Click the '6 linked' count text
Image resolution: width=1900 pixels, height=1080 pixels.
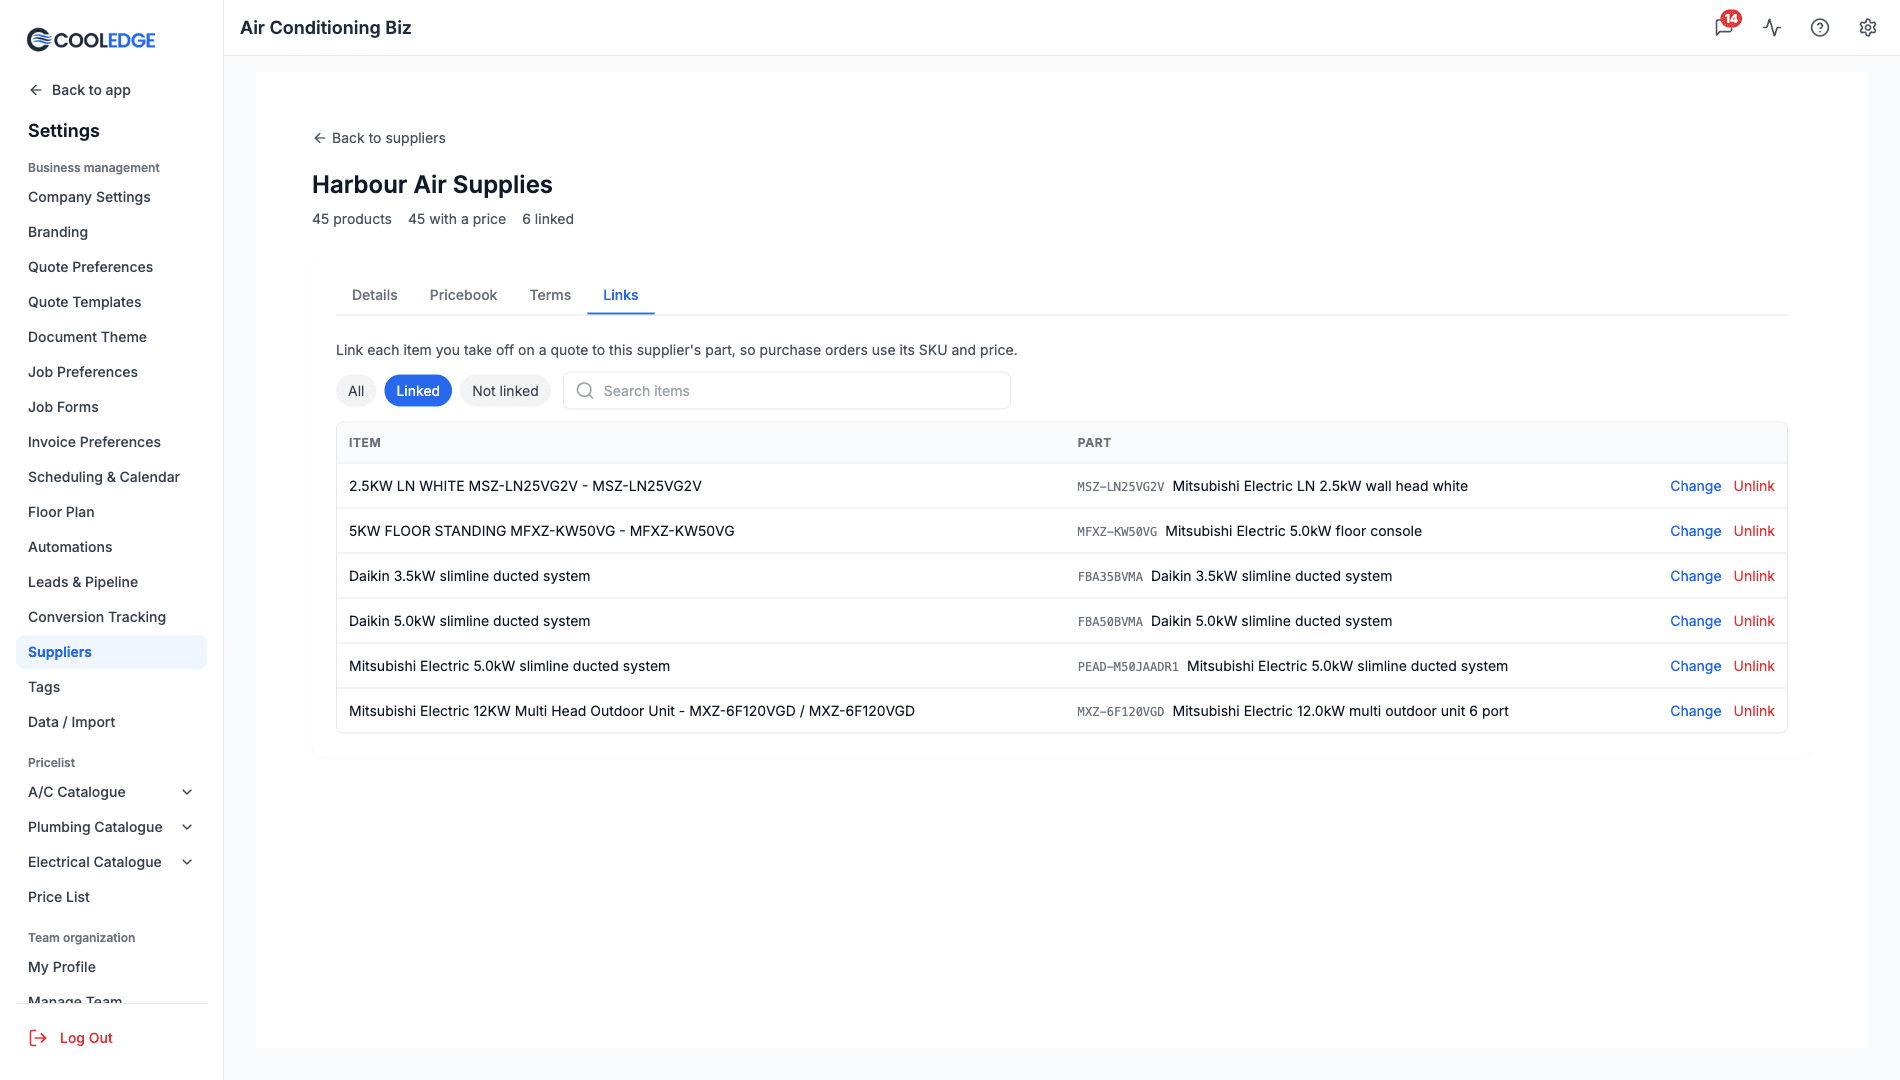(548, 219)
